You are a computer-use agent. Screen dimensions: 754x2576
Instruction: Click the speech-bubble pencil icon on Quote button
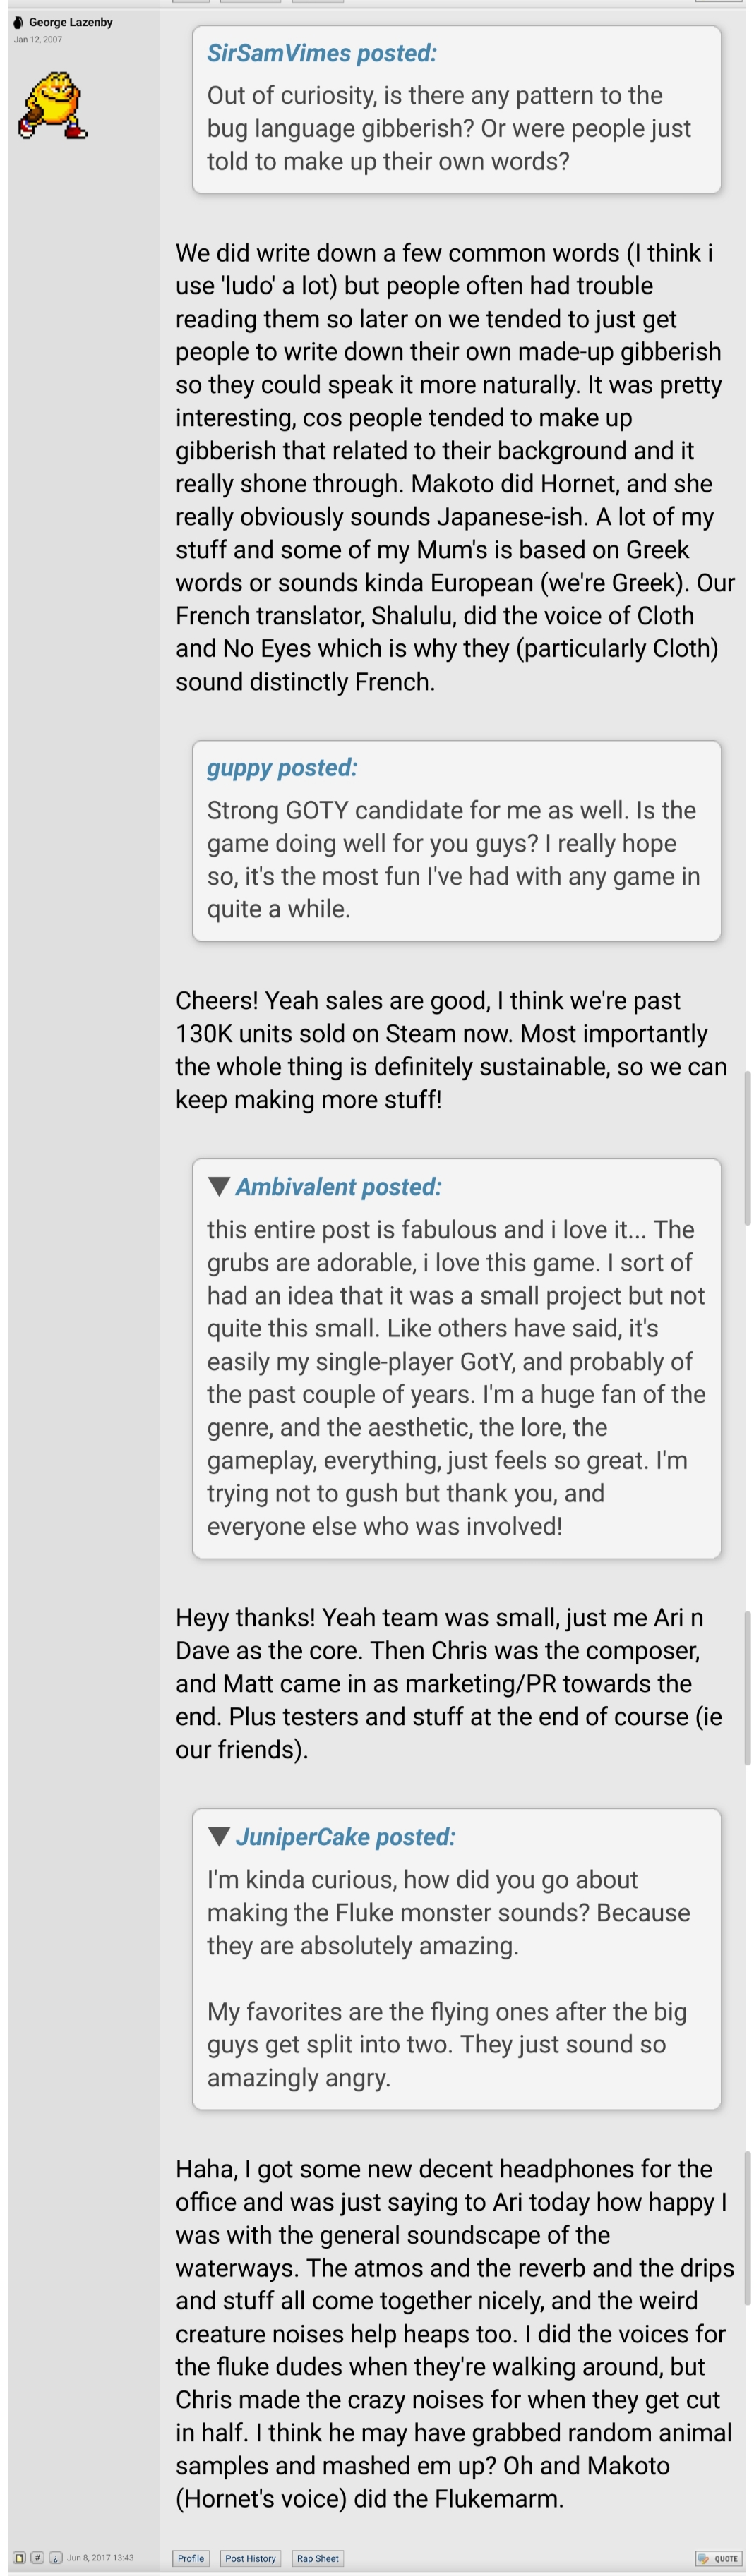coord(704,2558)
